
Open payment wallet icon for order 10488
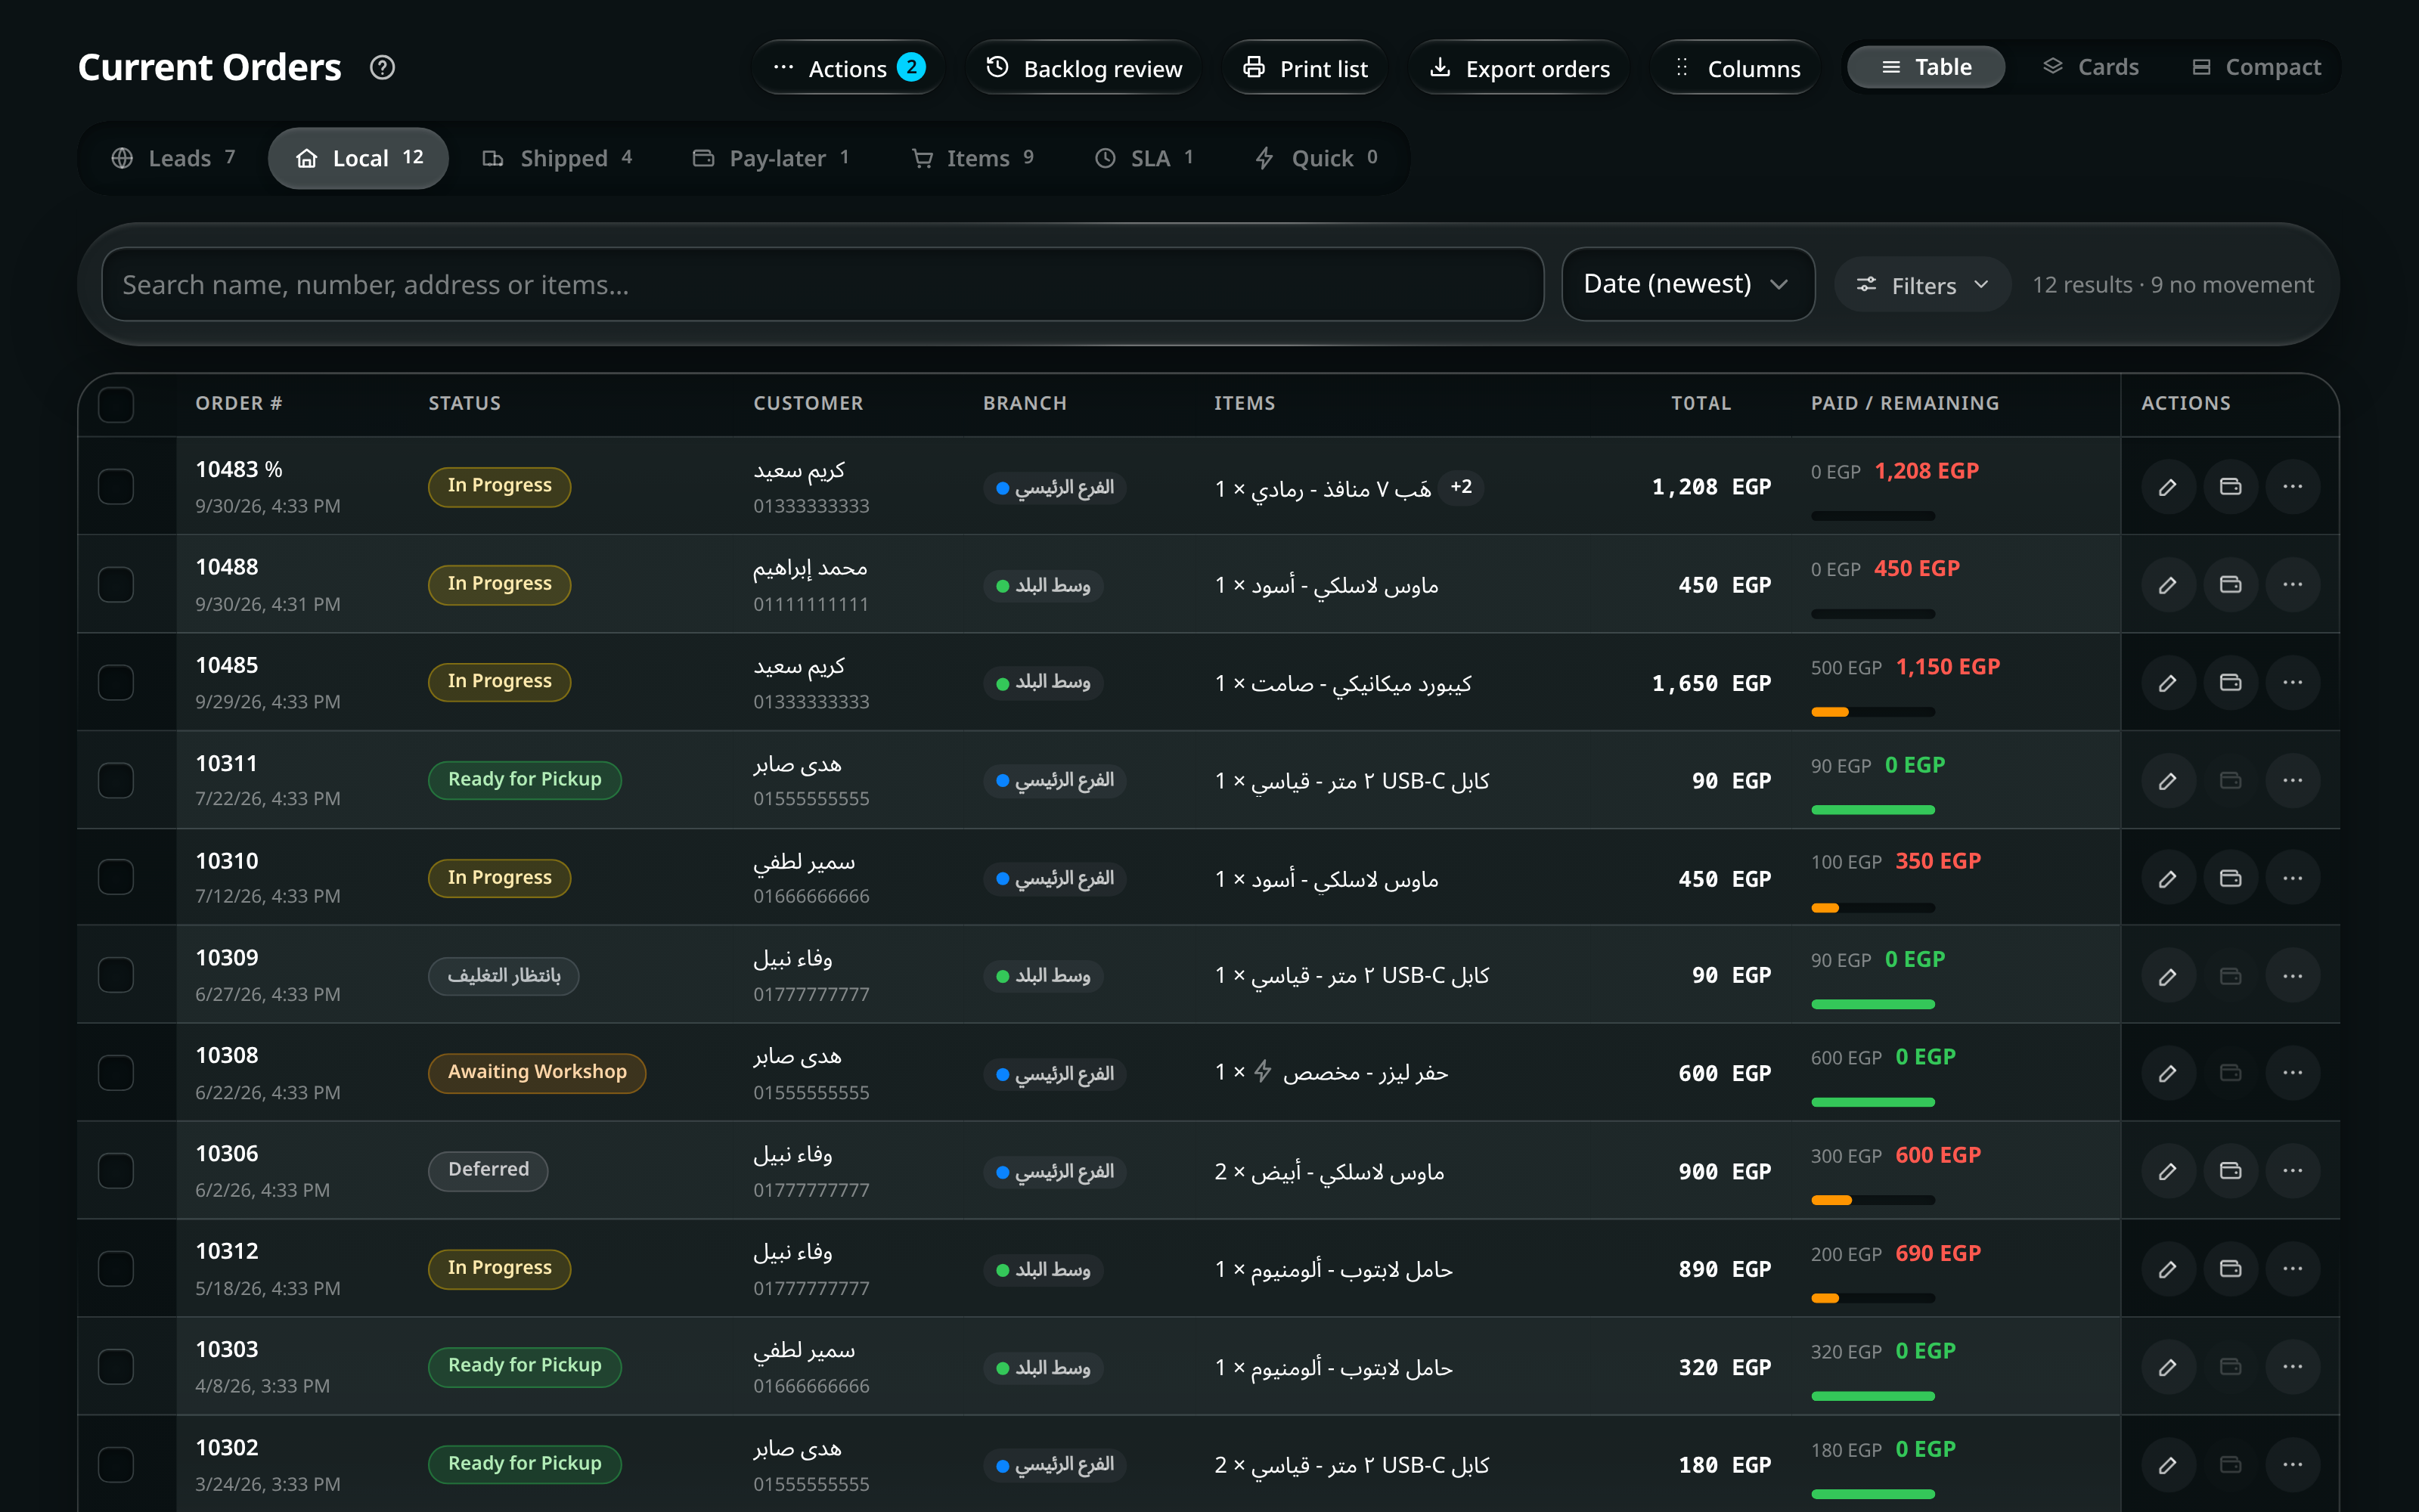(2230, 585)
